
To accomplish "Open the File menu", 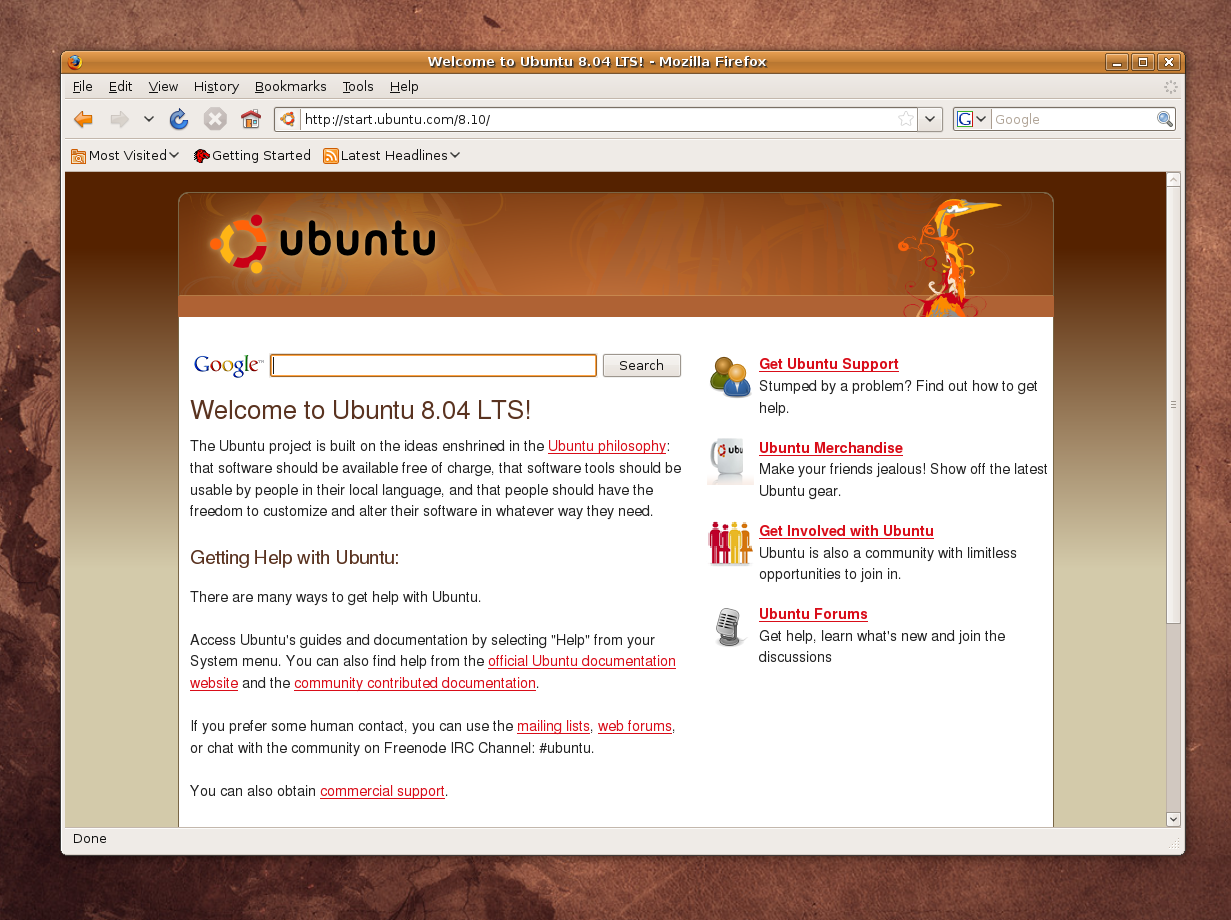I will click(x=83, y=87).
